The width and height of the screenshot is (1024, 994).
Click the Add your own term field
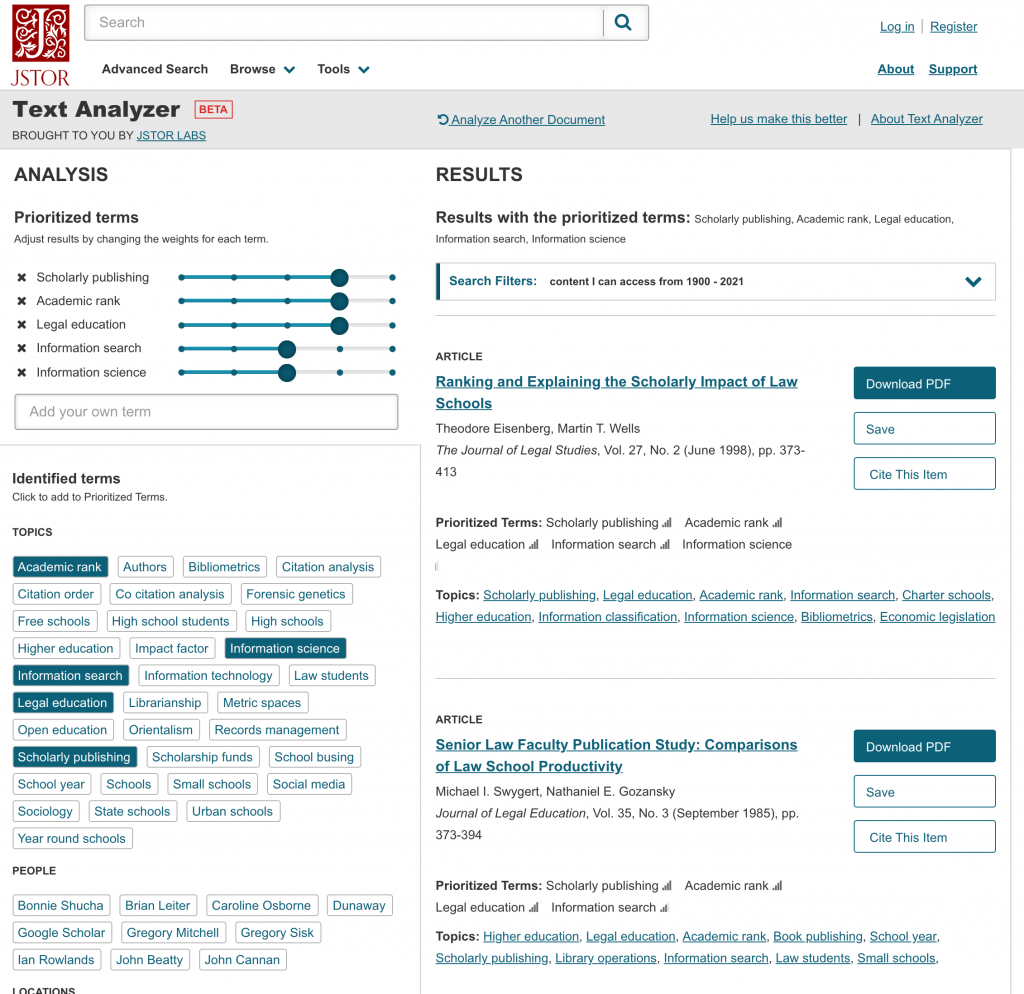pos(206,411)
